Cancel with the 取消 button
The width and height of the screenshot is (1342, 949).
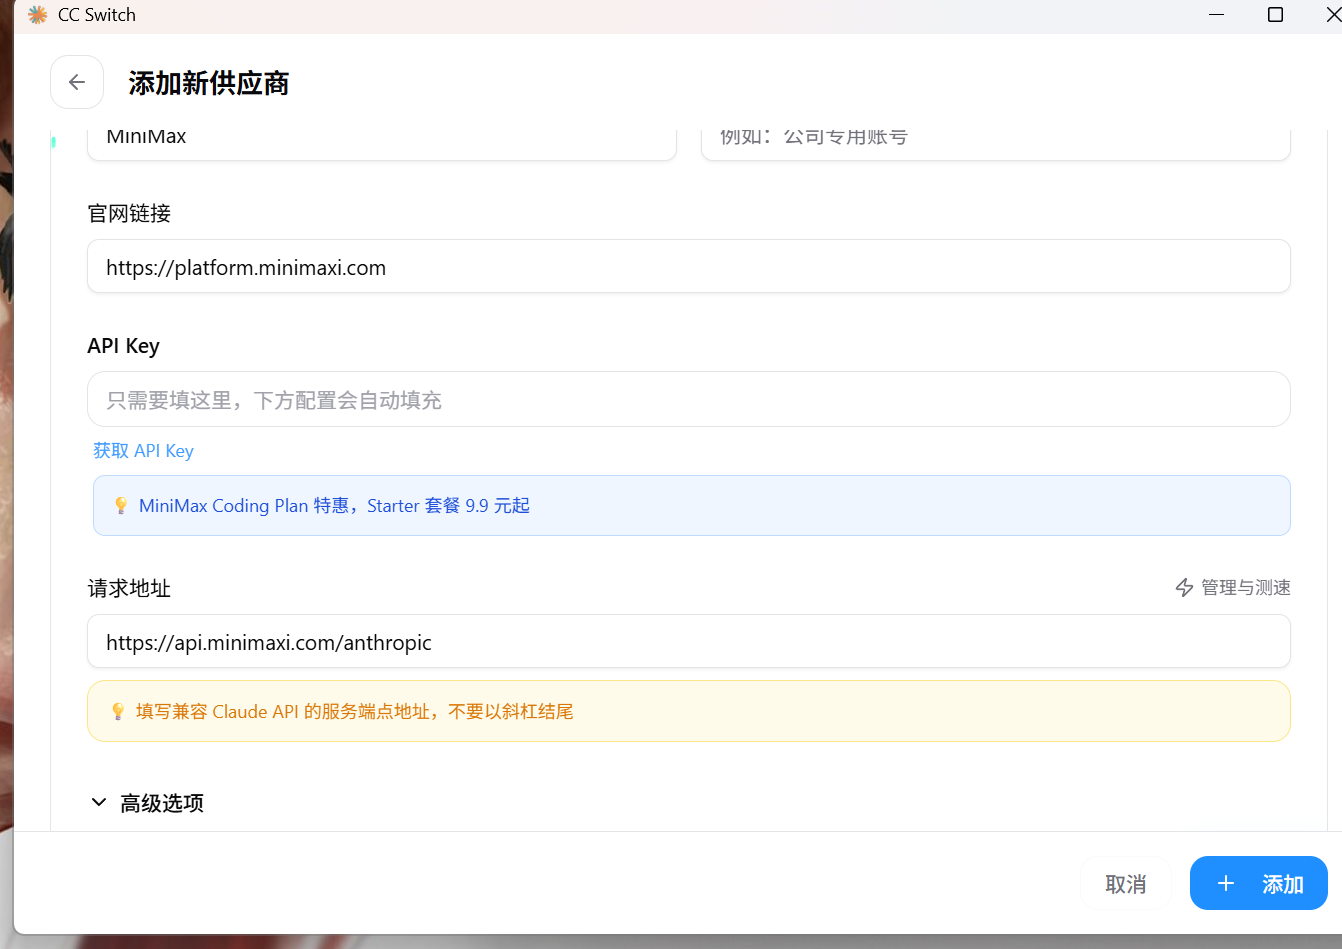tap(1125, 884)
